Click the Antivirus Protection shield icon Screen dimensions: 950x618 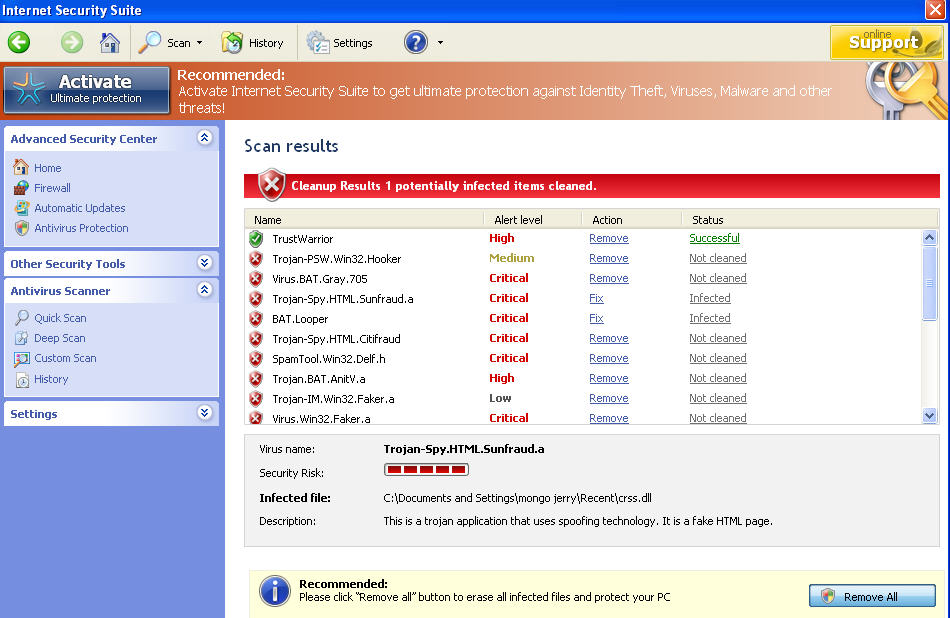click(22, 228)
